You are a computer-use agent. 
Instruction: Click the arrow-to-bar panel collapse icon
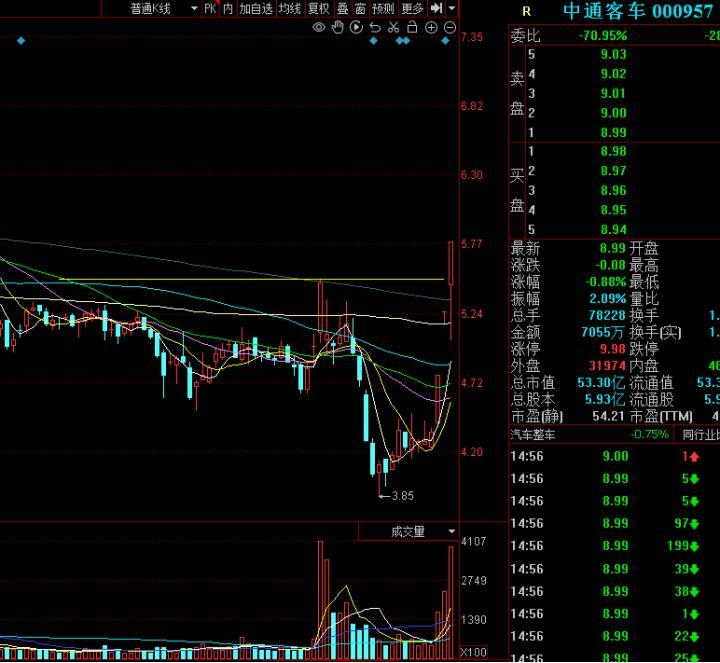[436, 8]
